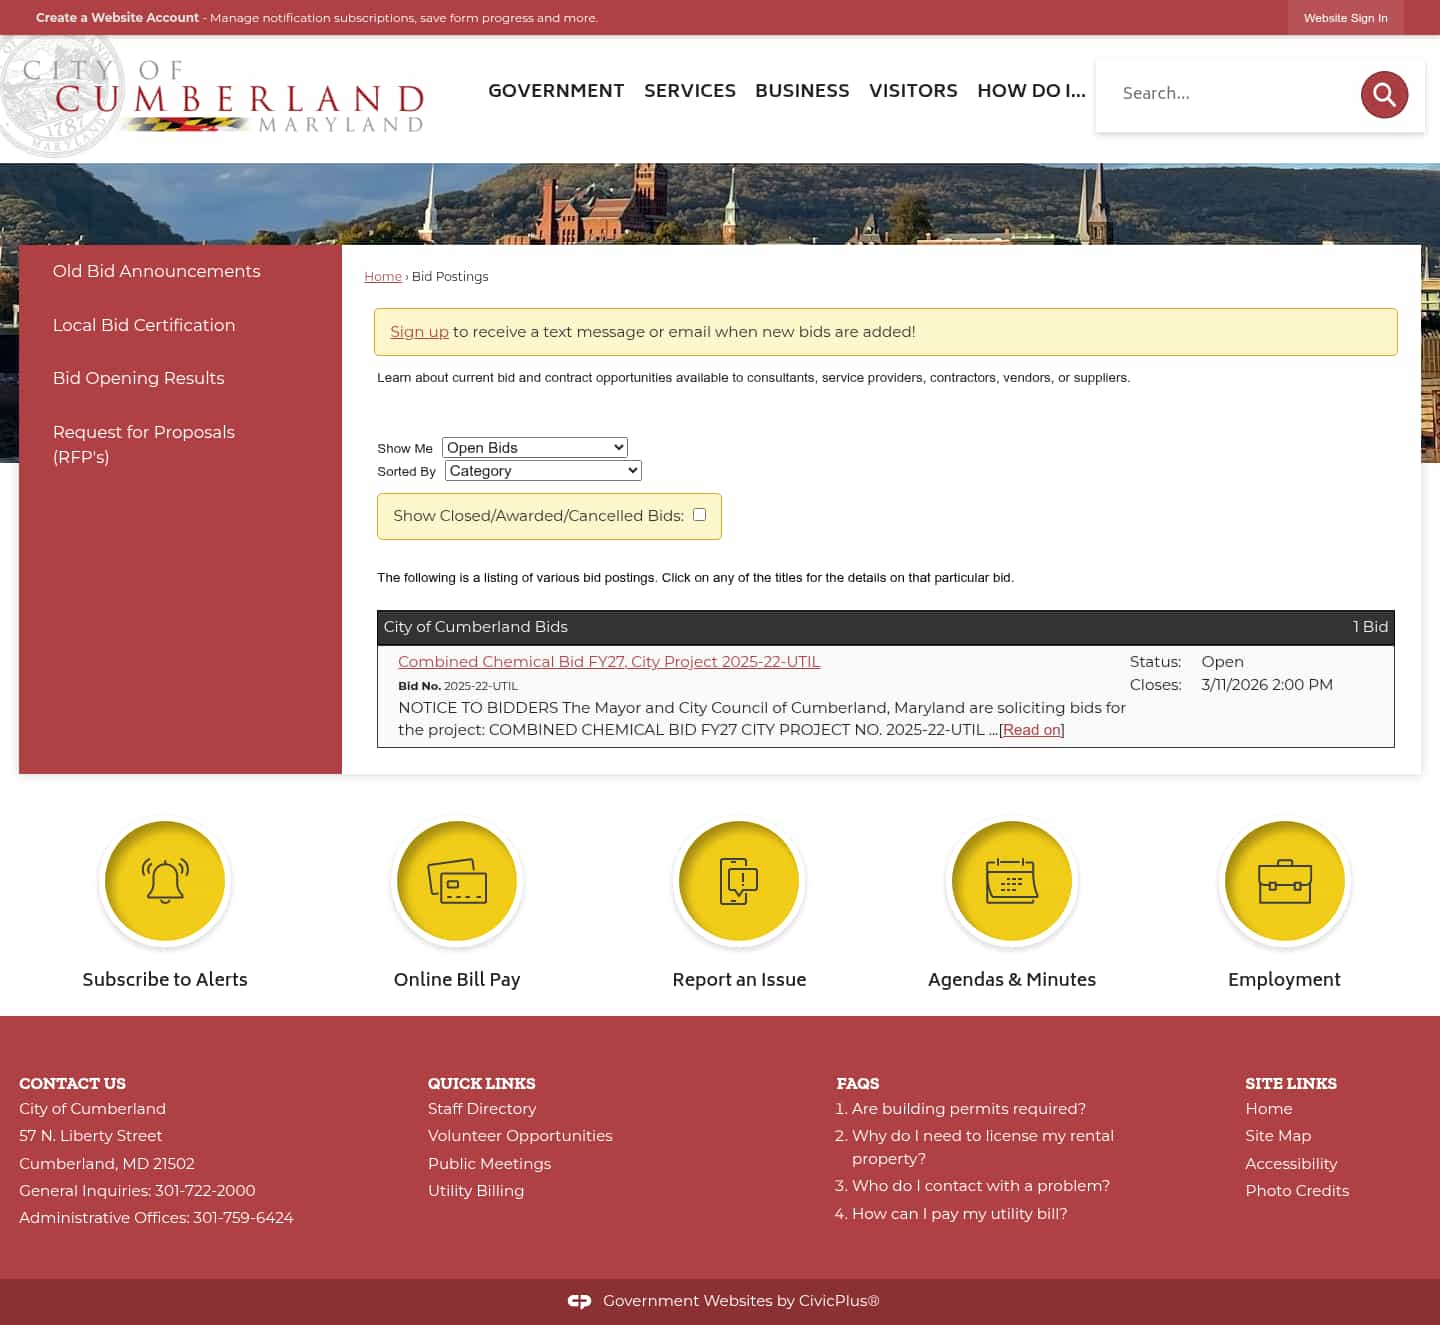Enable Show Closed/Awarded/Cancelled Bids
This screenshot has height=1325, width=1440.
(699, 514)
